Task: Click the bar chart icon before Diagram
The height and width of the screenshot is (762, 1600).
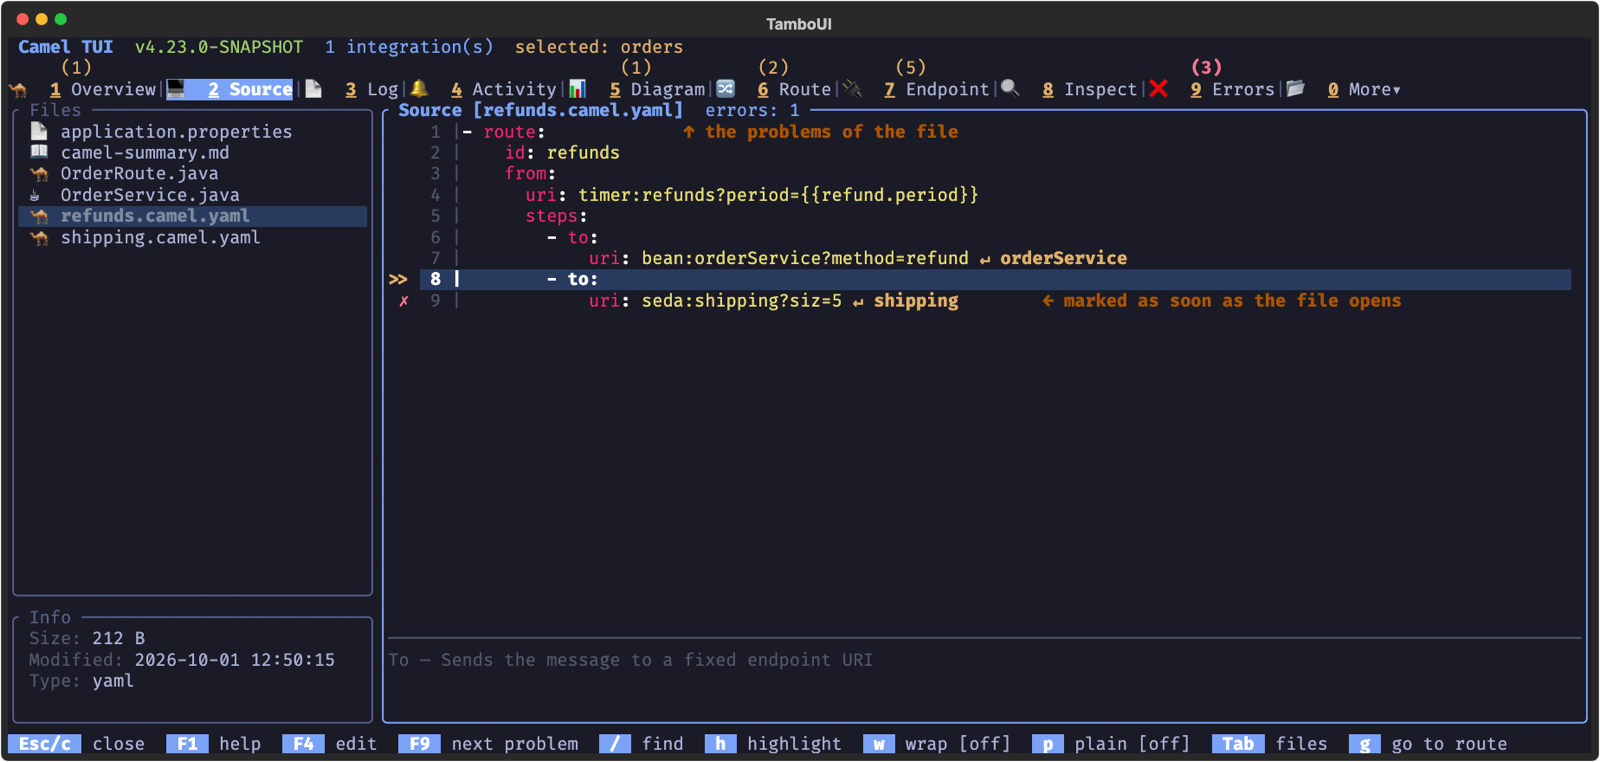Action: pyautogui.click(x=577, y=89)
